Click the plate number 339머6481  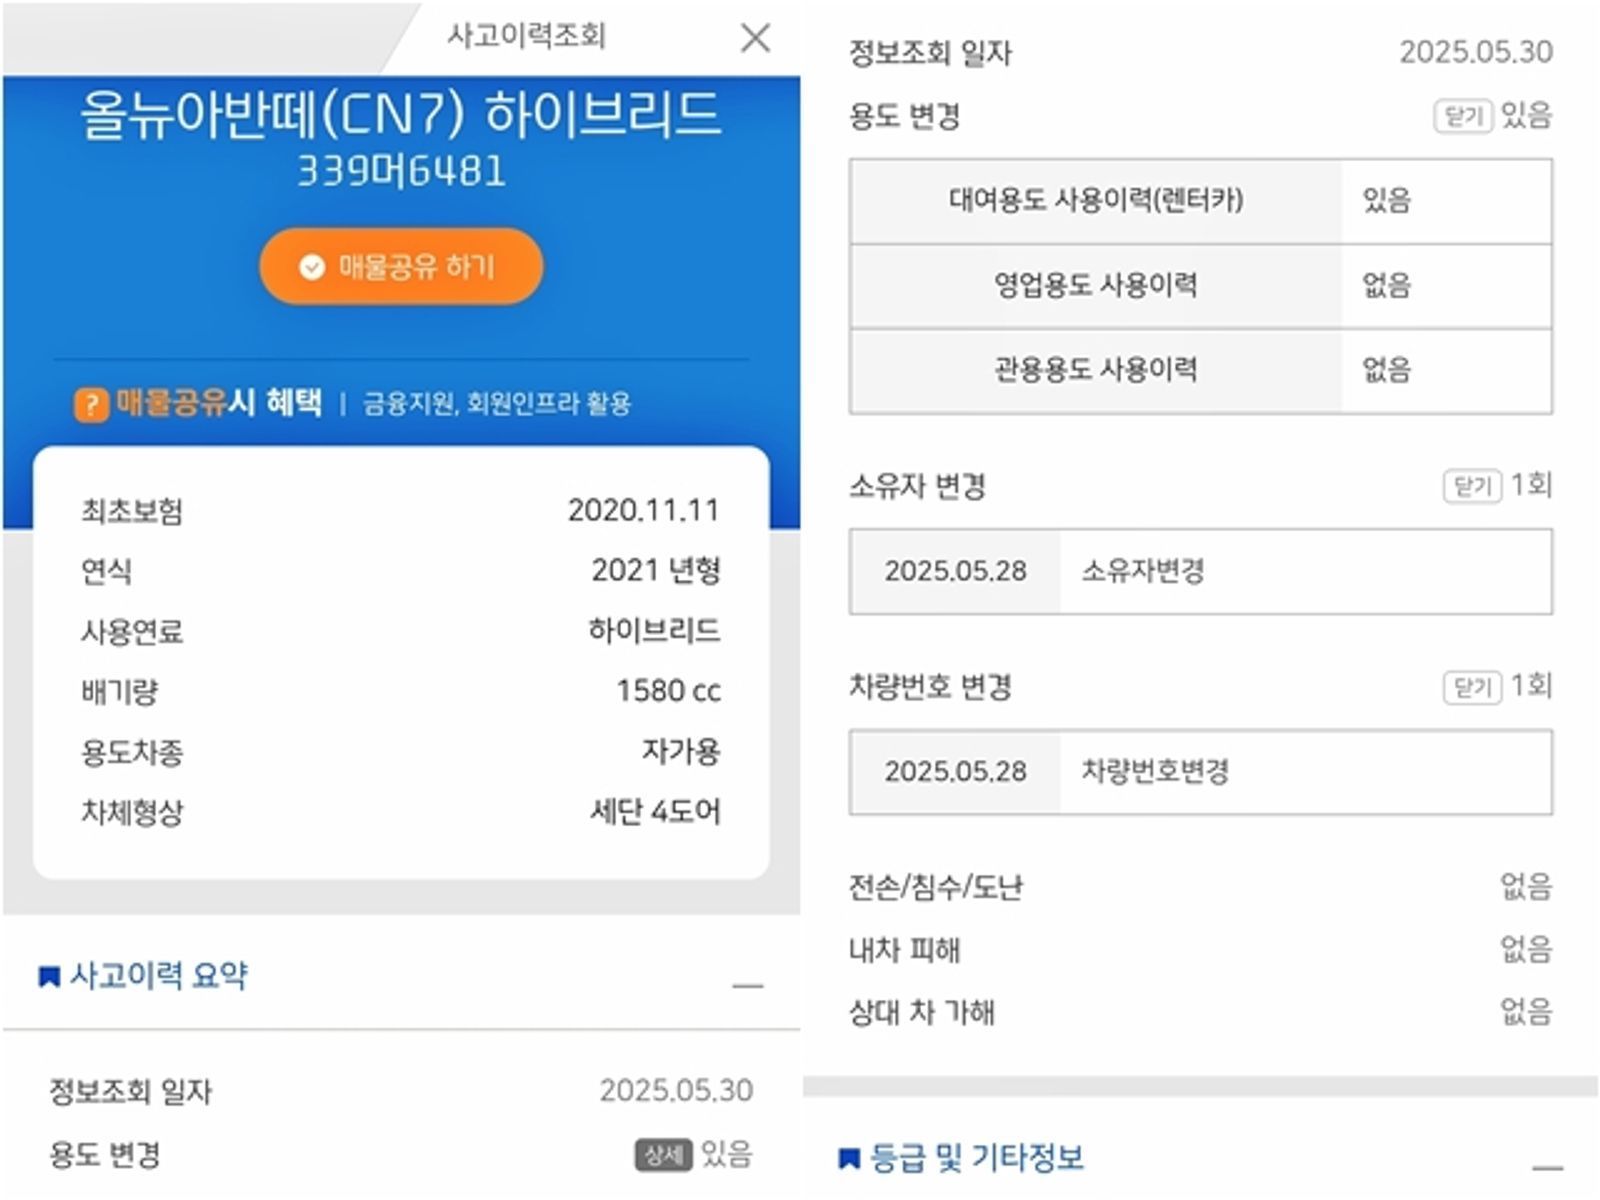(x=401, y=171)
